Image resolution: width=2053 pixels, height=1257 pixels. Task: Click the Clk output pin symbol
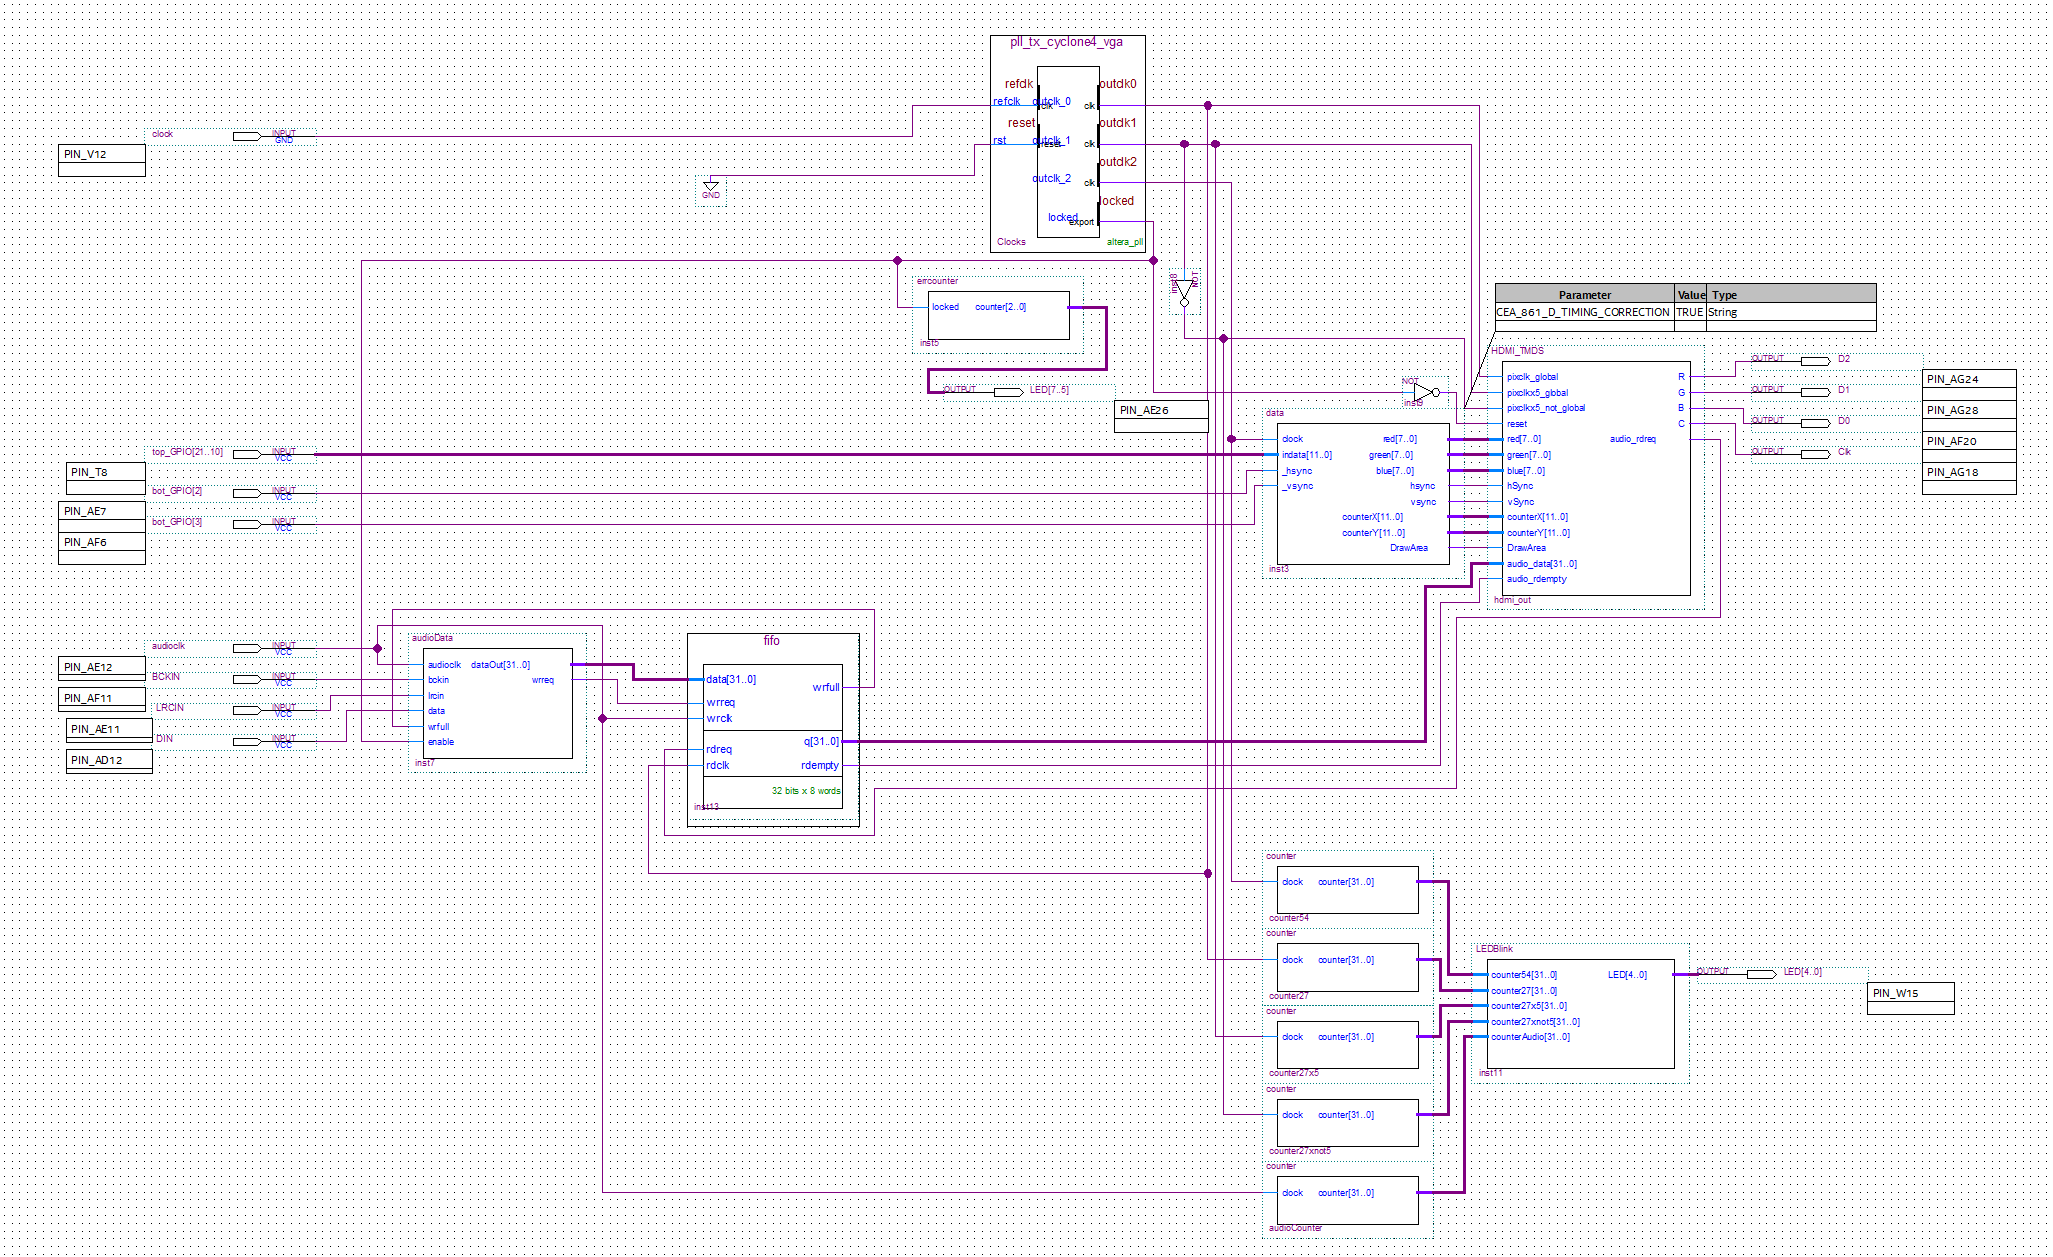(1815, 453)
